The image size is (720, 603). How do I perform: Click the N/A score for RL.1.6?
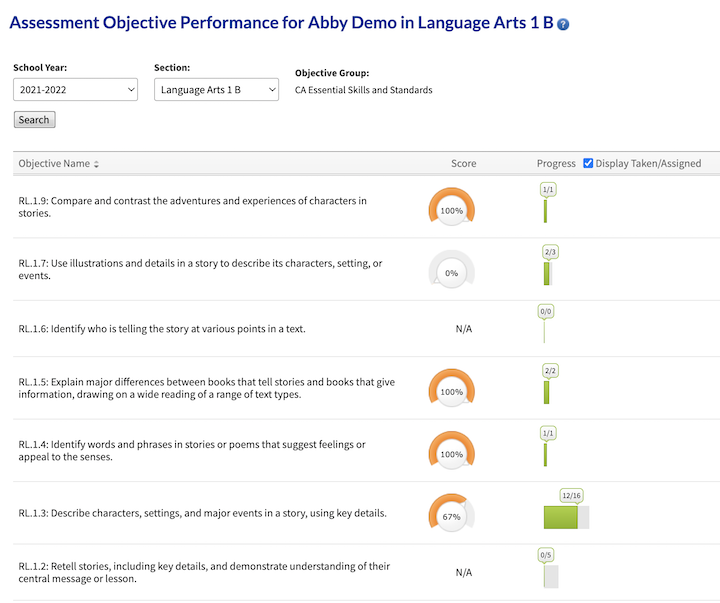coord(463,328)
